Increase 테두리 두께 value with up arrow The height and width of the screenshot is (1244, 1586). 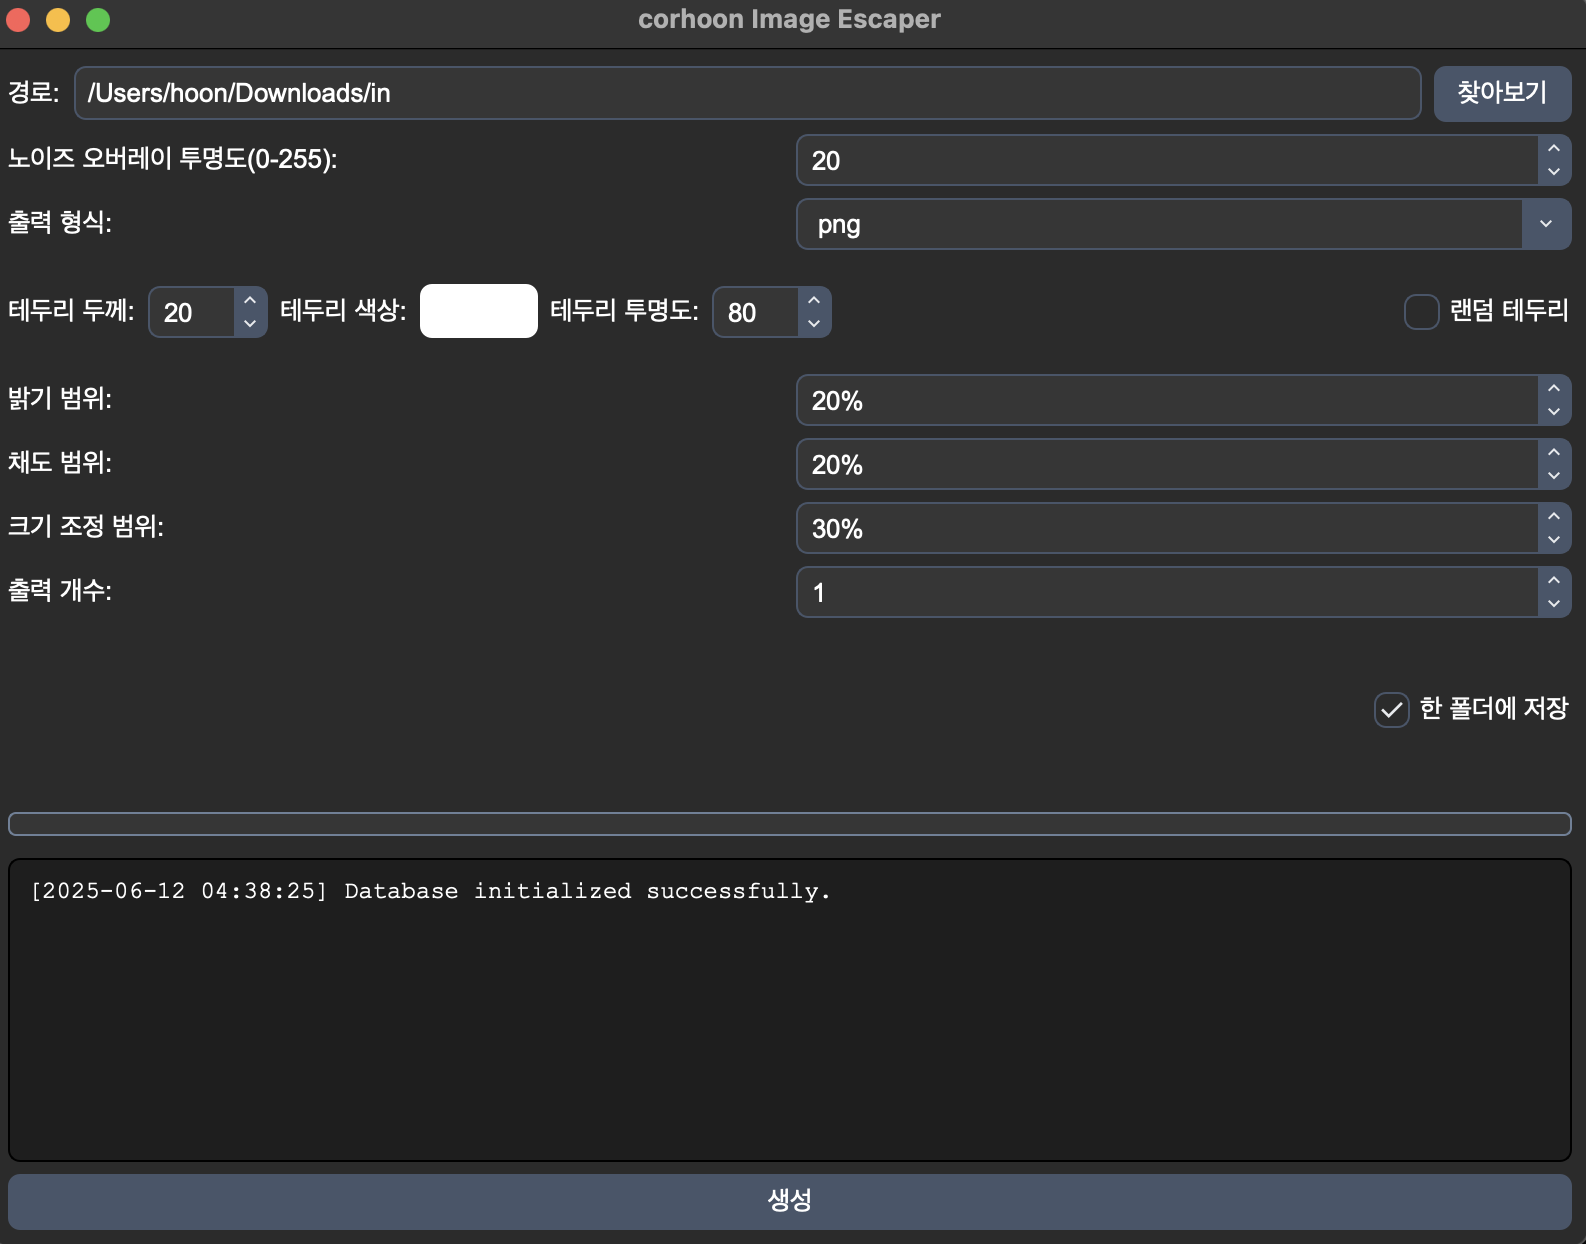click(x=250, y=301)
